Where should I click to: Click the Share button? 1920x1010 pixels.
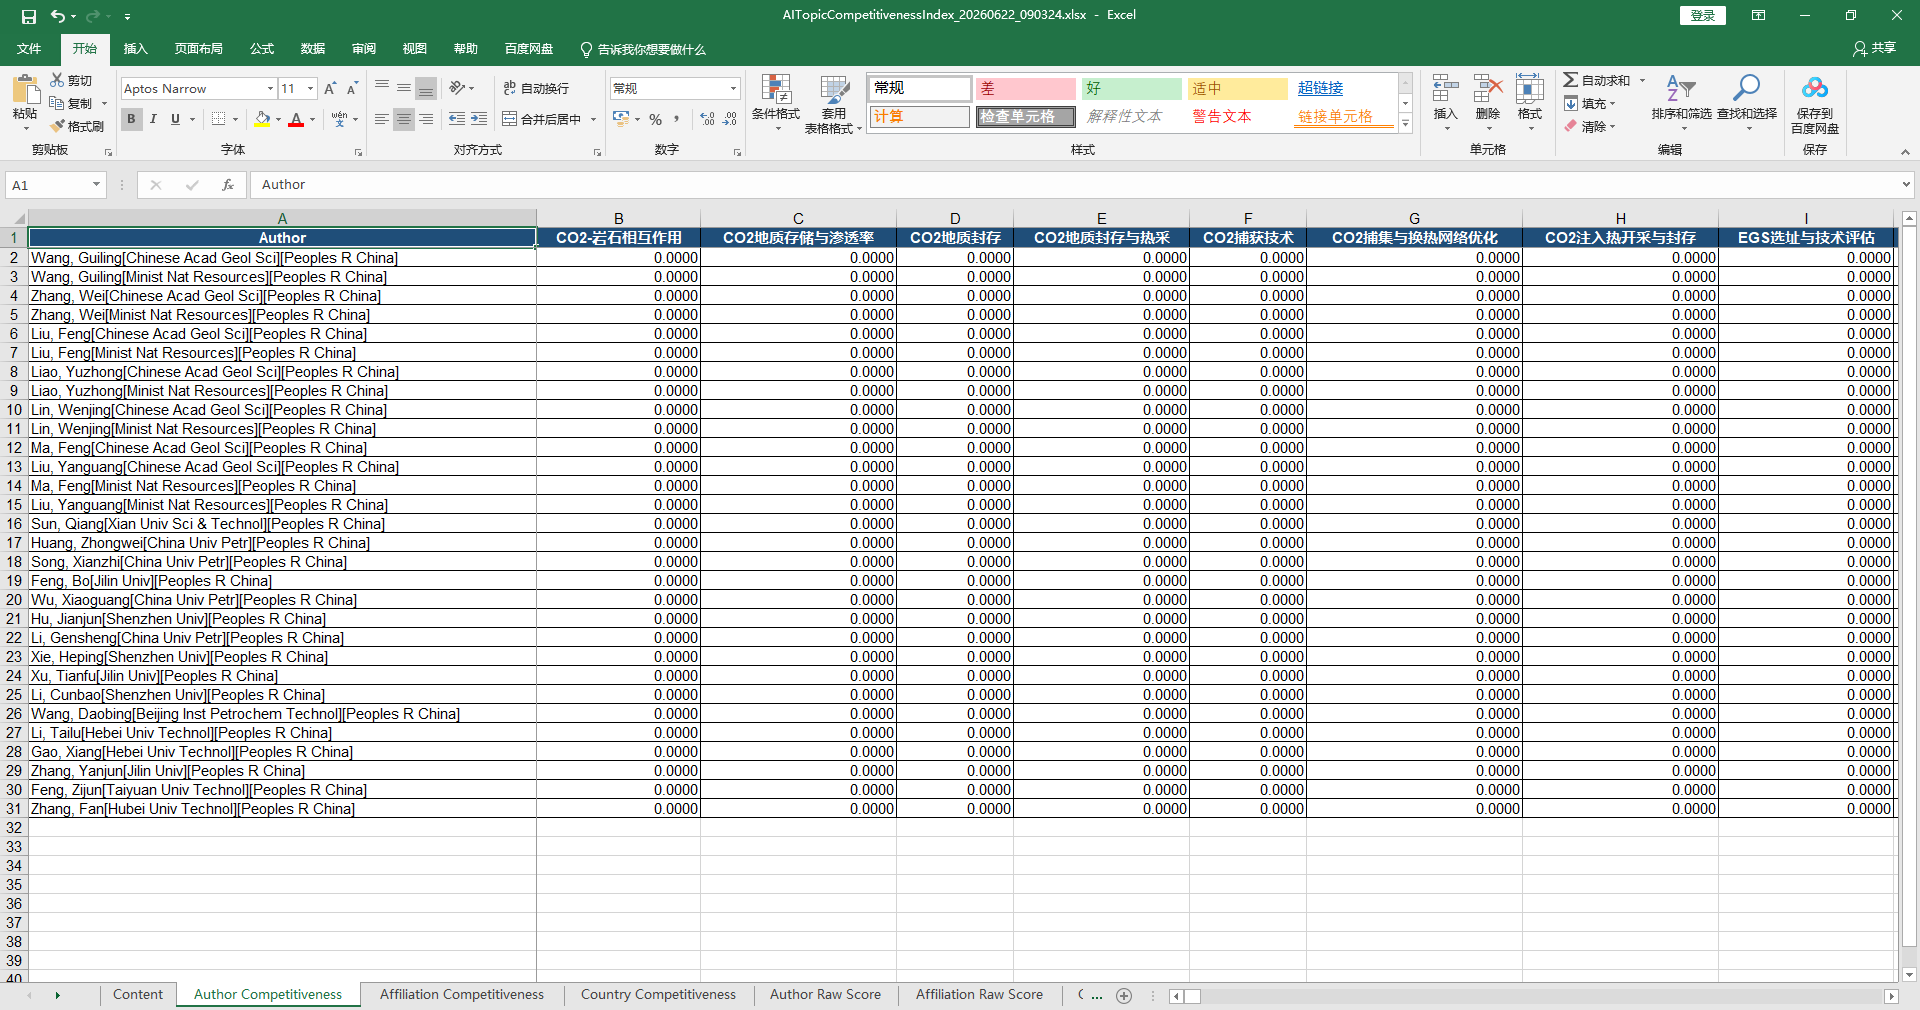(x=1874, y=48)
